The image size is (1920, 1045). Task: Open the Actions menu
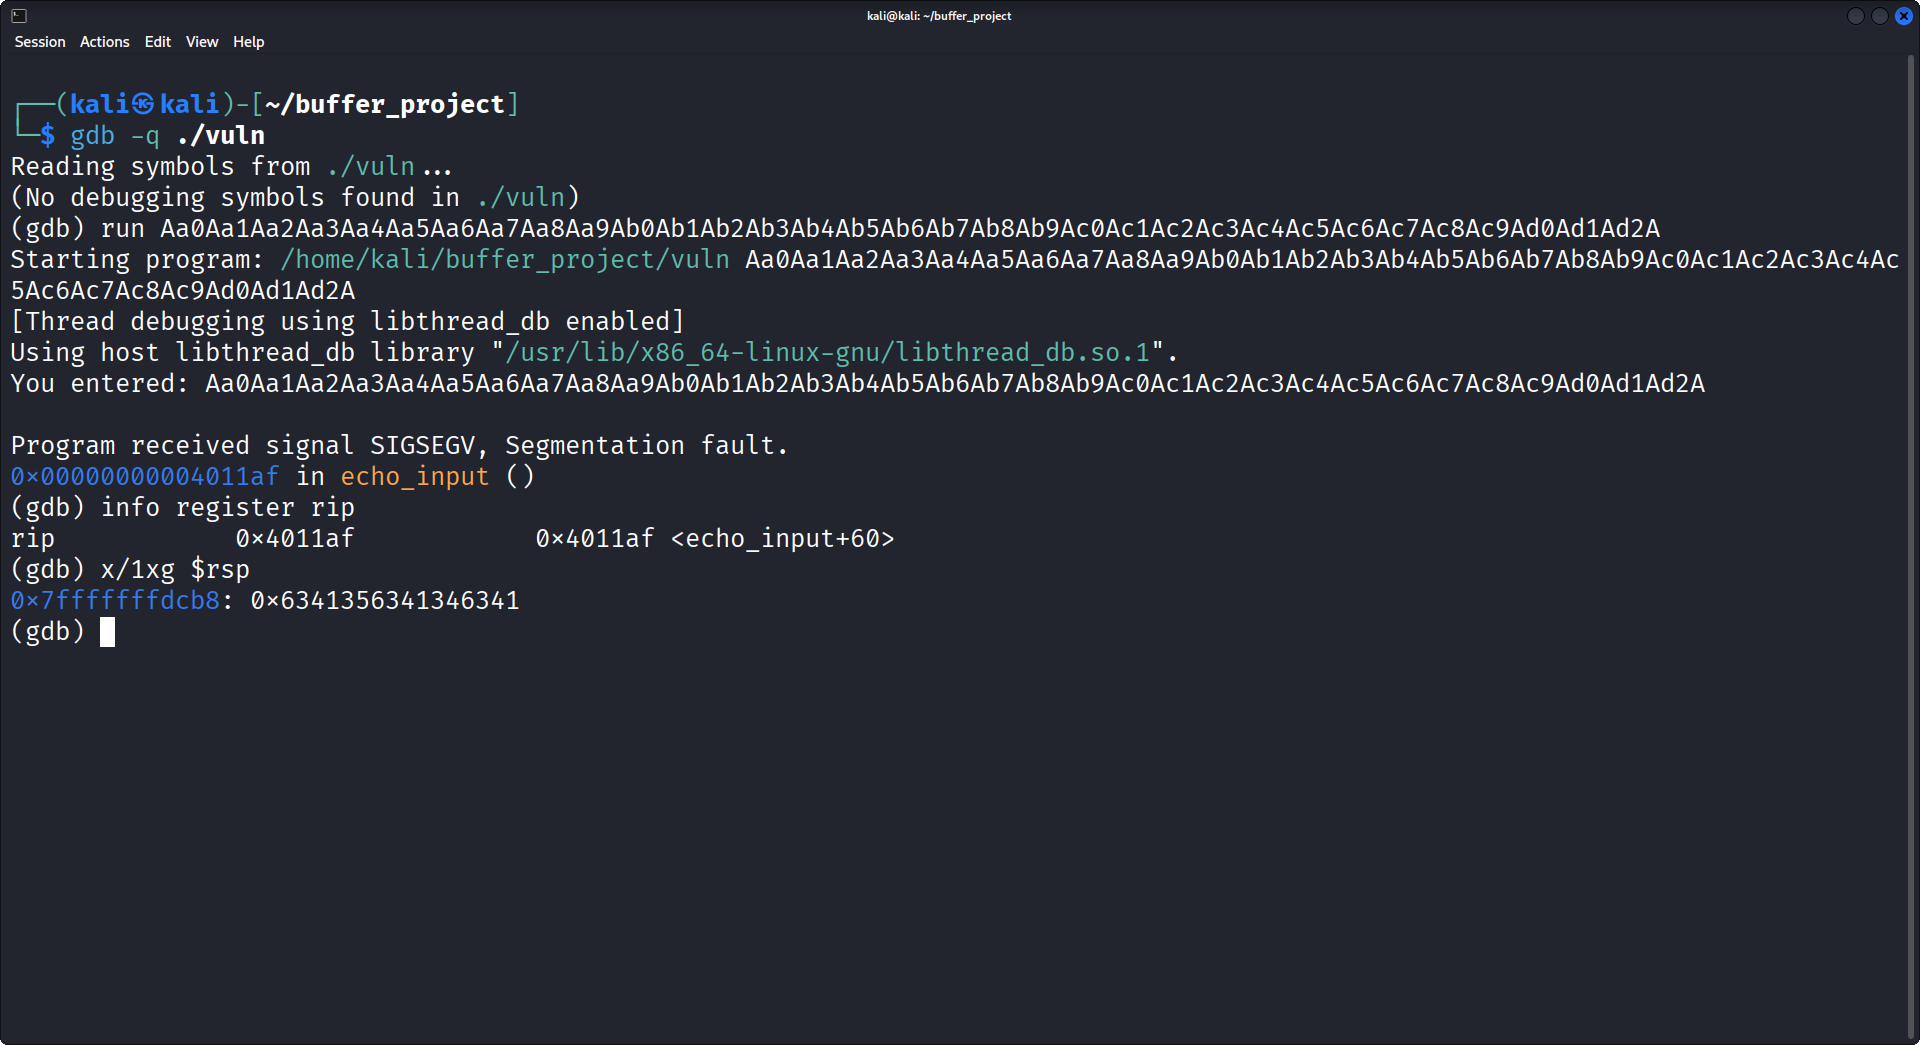103,42
